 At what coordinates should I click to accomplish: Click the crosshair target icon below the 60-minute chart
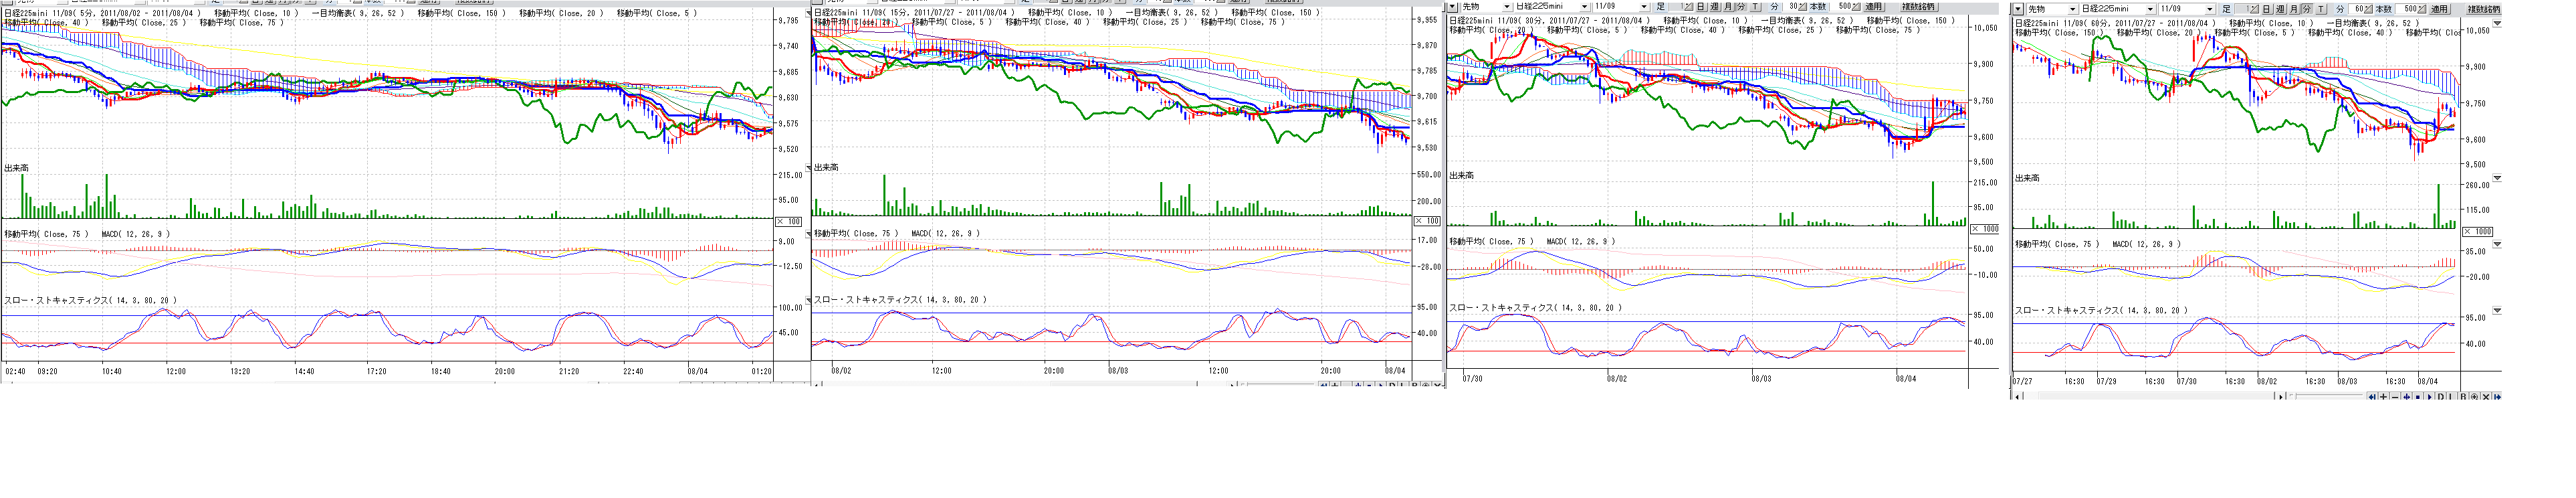click(x=2474, y=397)
